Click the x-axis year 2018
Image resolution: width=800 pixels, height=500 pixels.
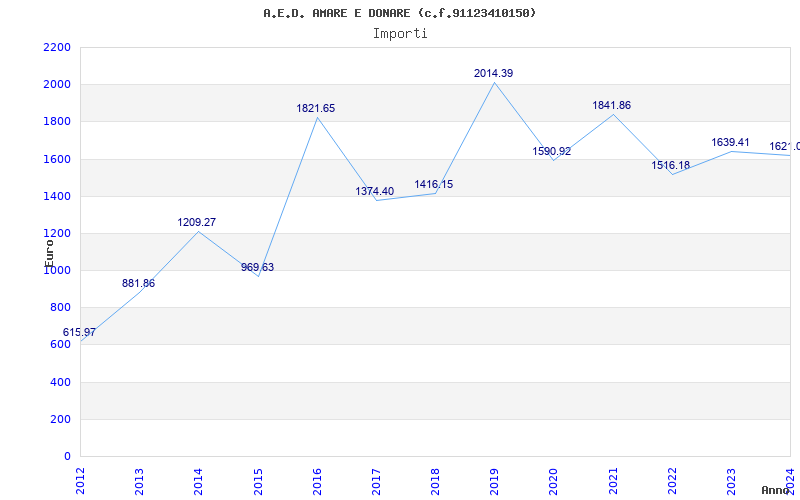point(435,481)
